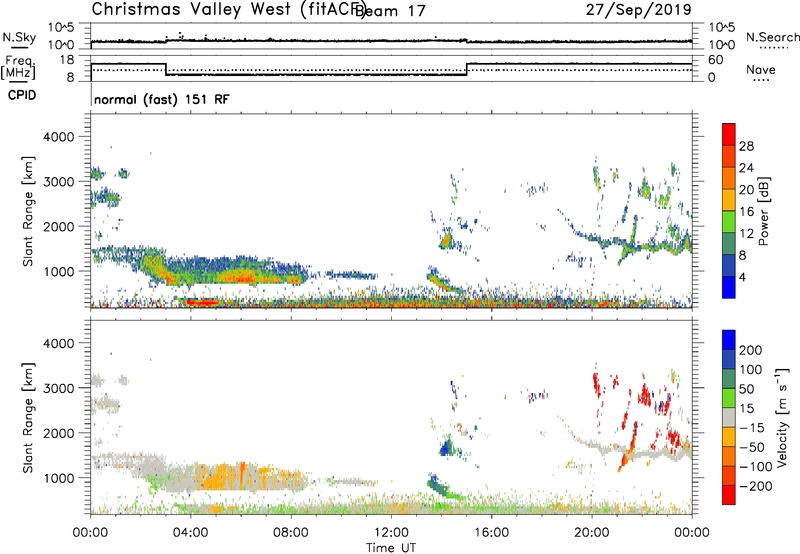The image size is (800, 554).
Task: Click the '12' label on Power color bar
Action: tap(746, 234)
